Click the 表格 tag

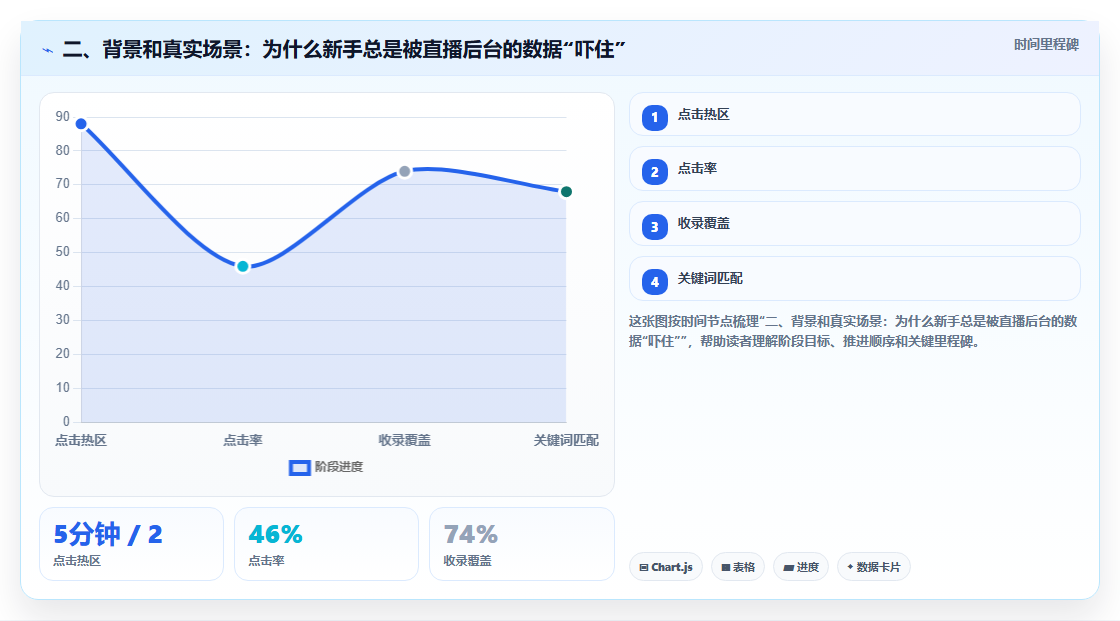click(738, 567)
